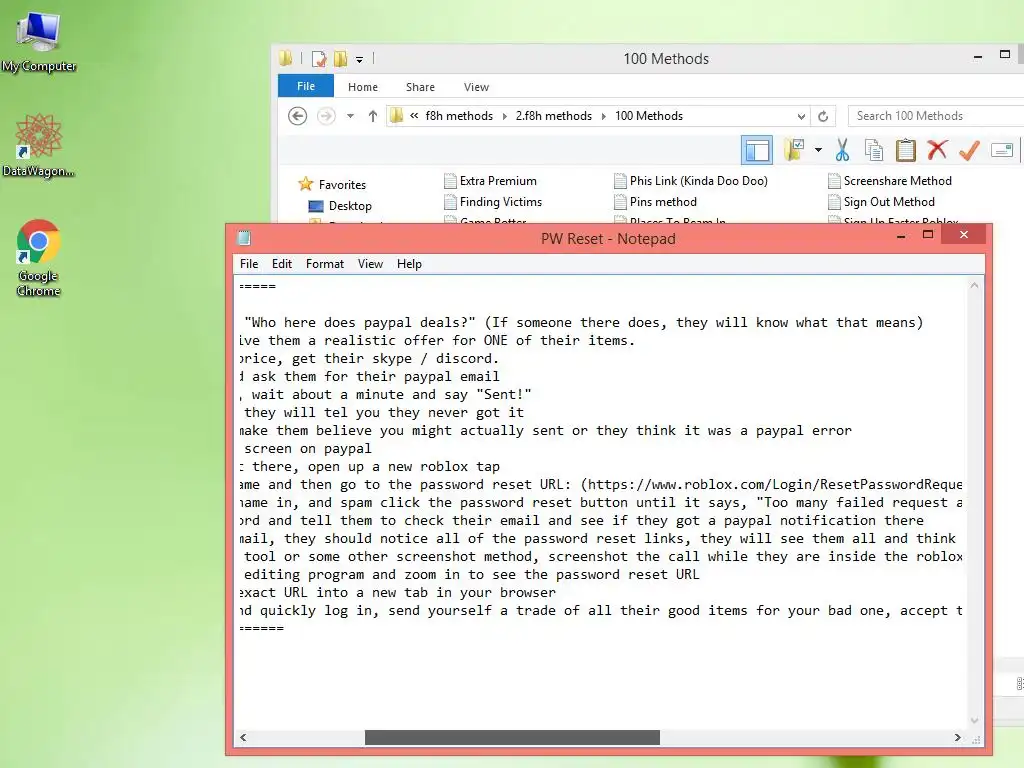Switch to Explorer Share tab

tap(420, 87)
